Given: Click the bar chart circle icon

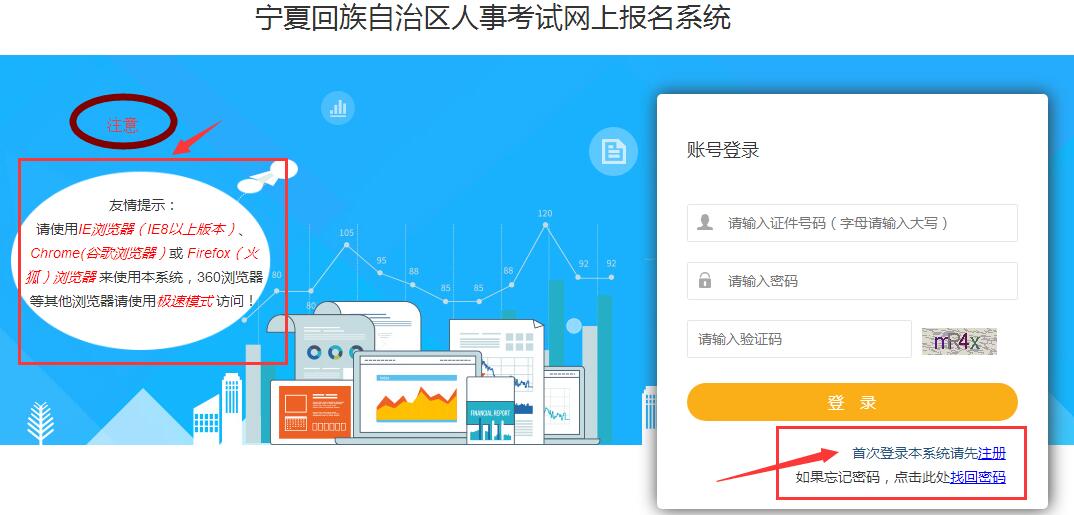Looking at the screenshot, I should click(x=338, y=108).
